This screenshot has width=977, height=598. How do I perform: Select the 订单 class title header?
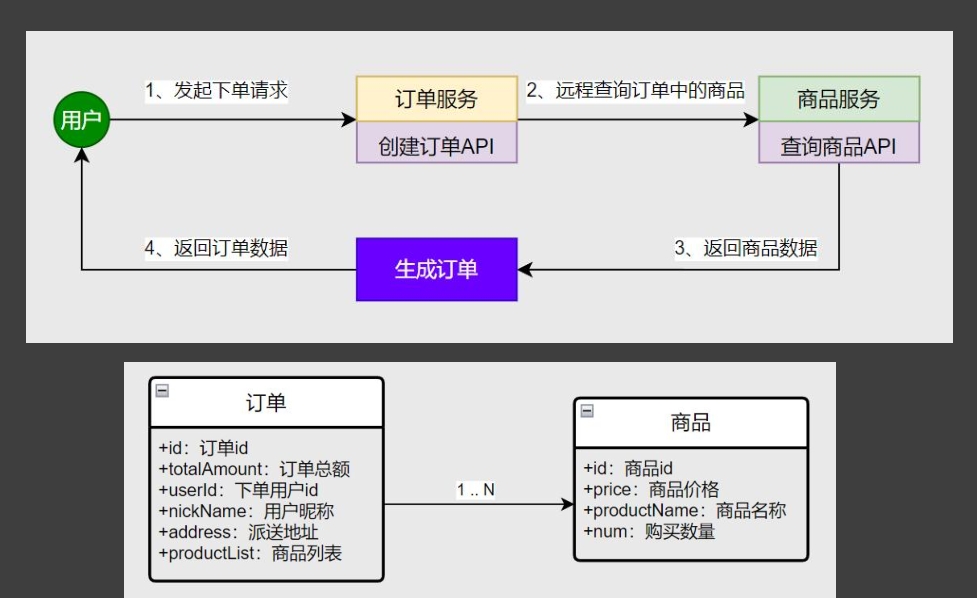(265, 401)
